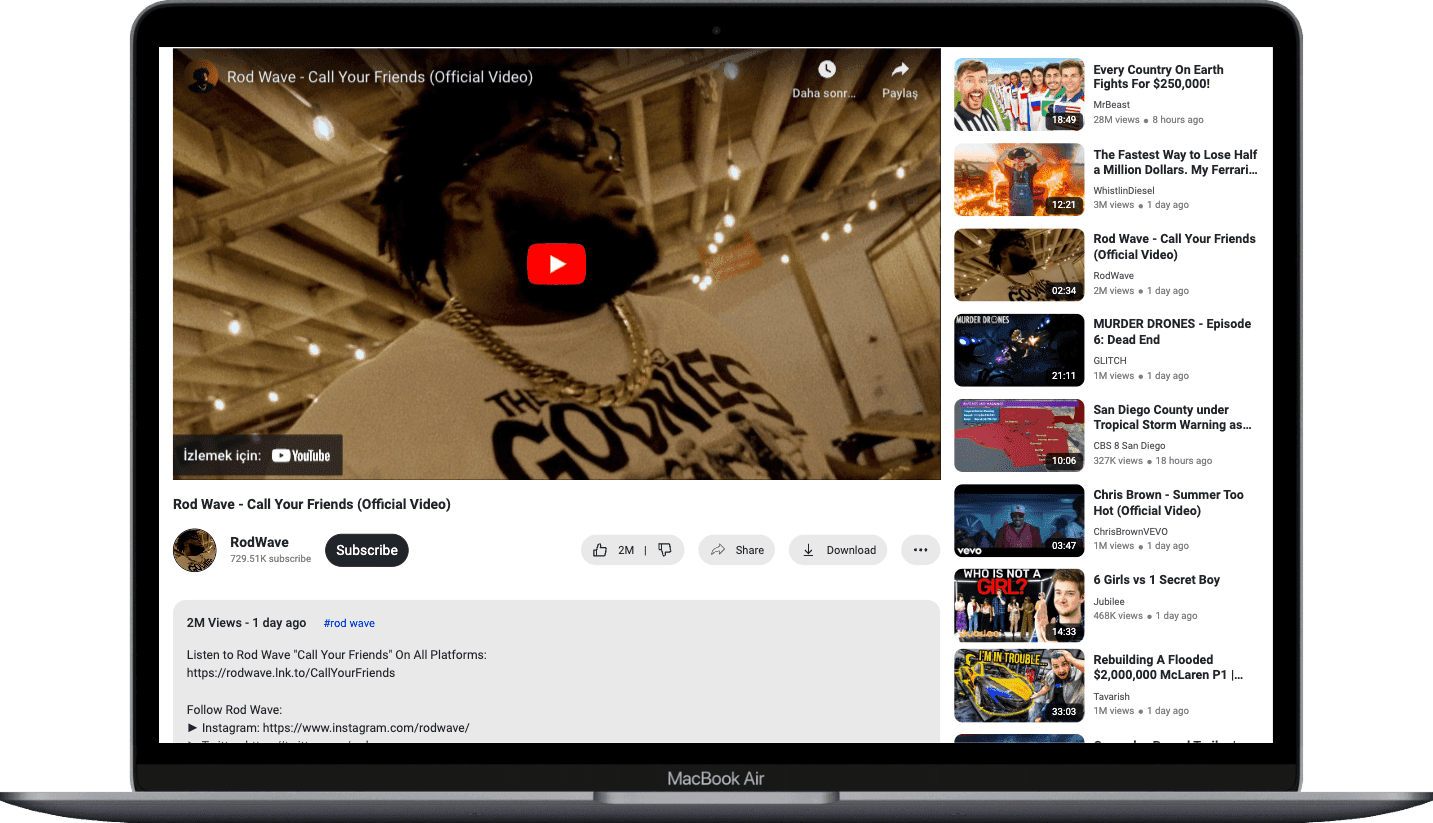Viewport: 1433px width, 823px height.
Task: Open the Fastest Way to Lose Half a Million thumbnail
Action: point(1019,180)
